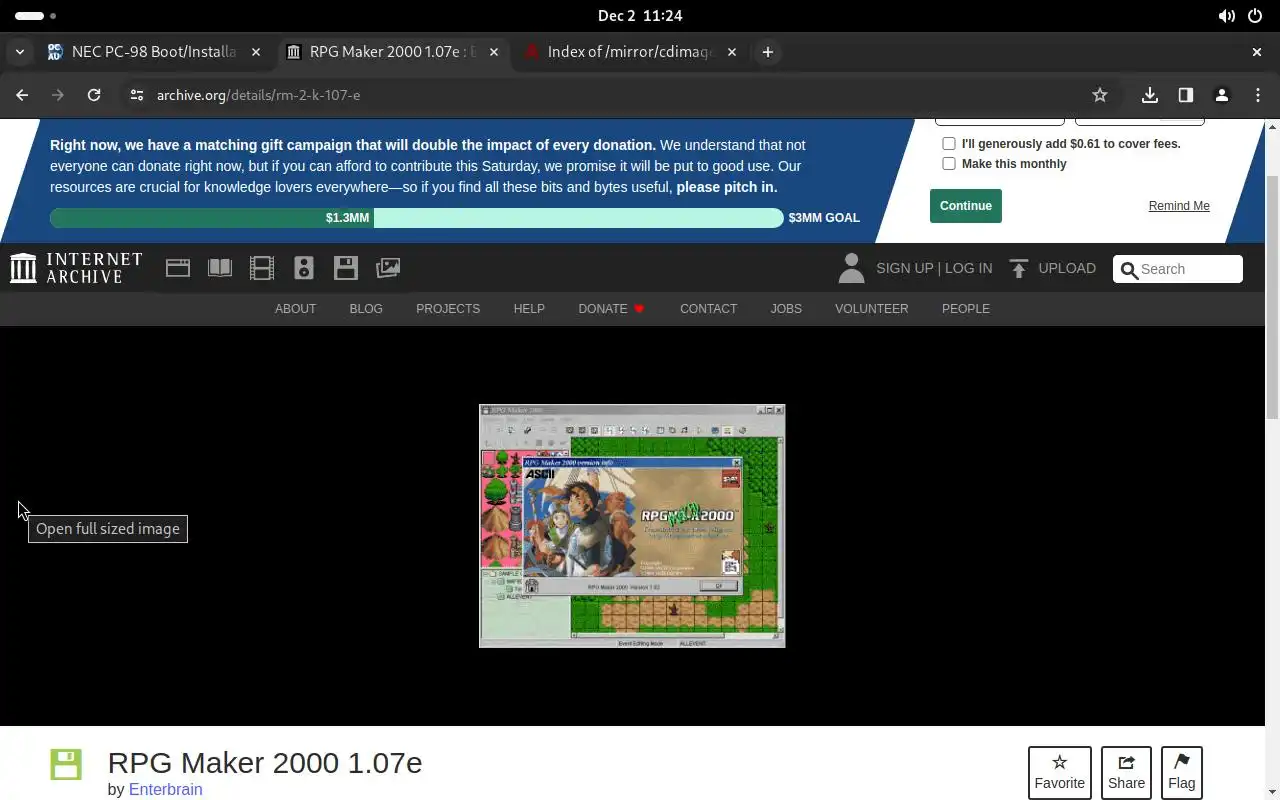The image size is (1280, 800).
Task: Open the Chrome three-dot menu
Action: pos(1258,95)
